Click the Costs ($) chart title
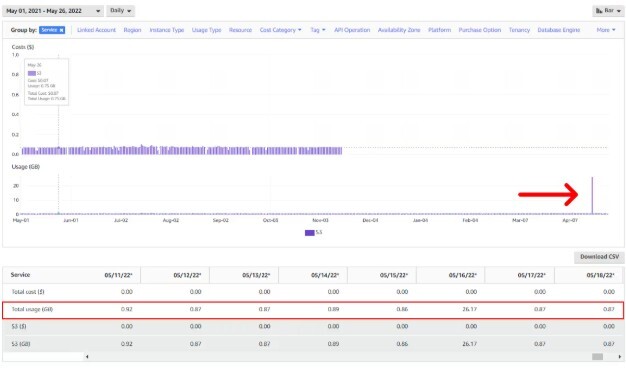The image size is (626, 372). 23,47
